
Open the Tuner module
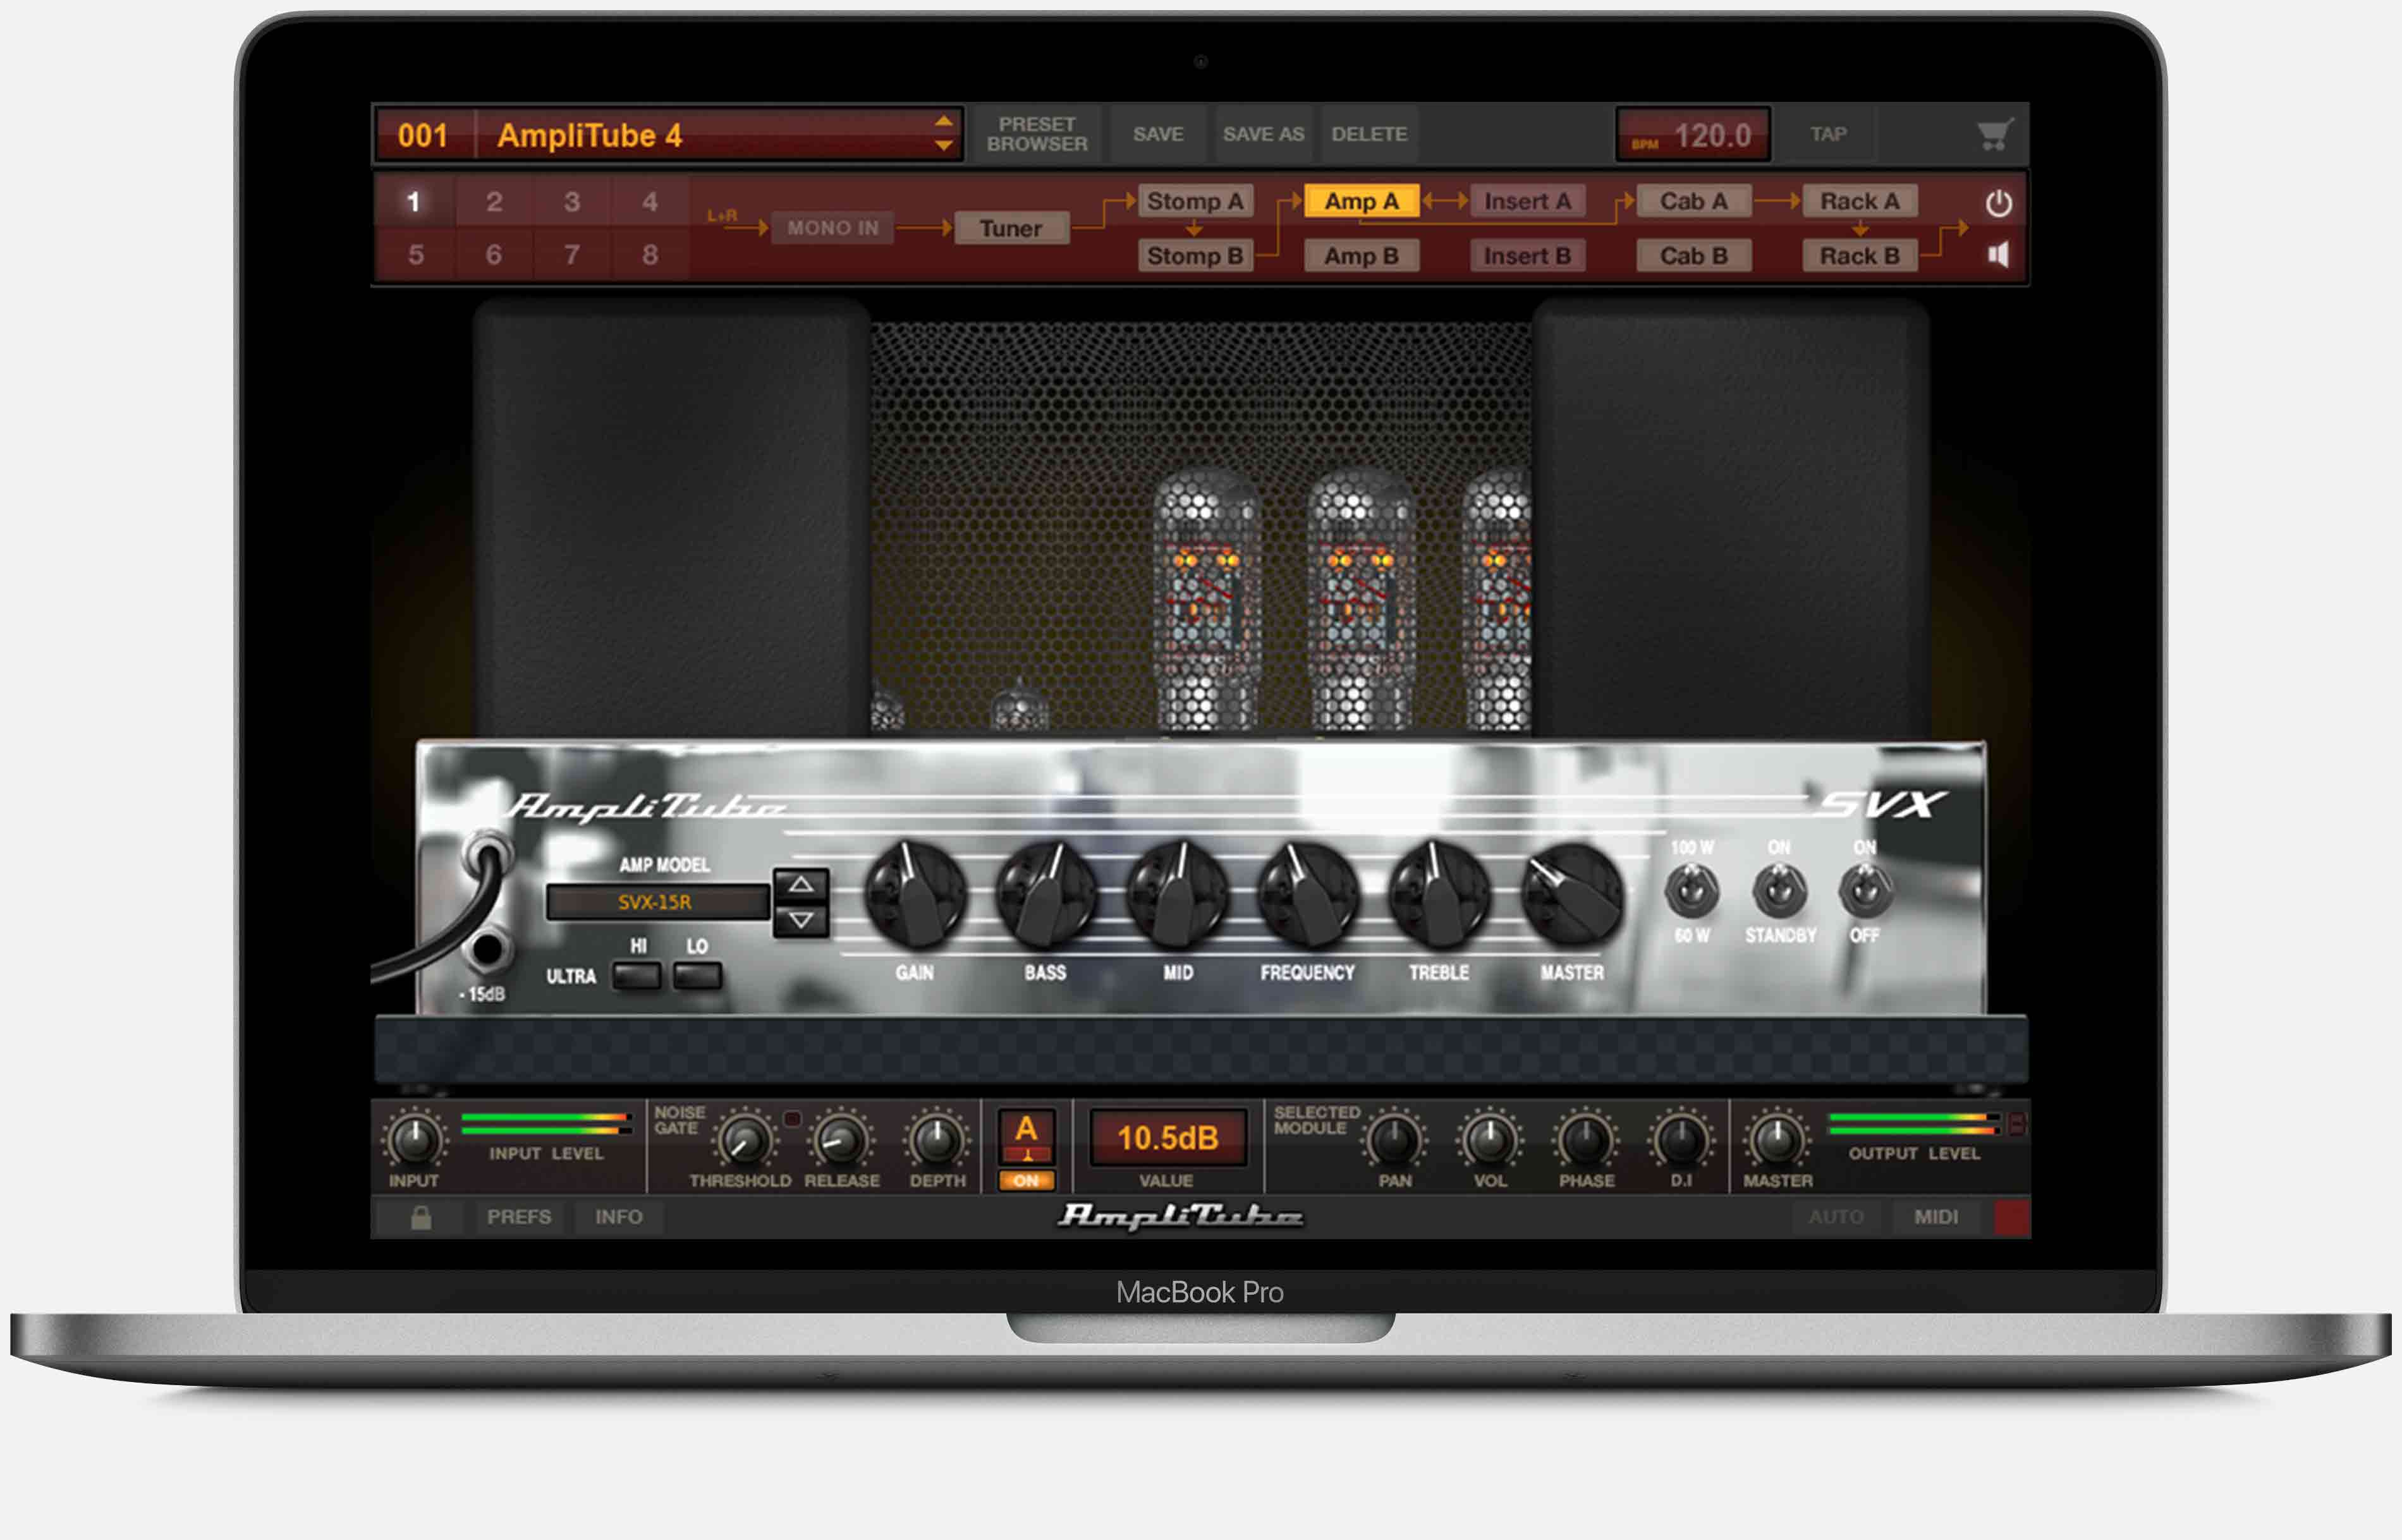1011,228
